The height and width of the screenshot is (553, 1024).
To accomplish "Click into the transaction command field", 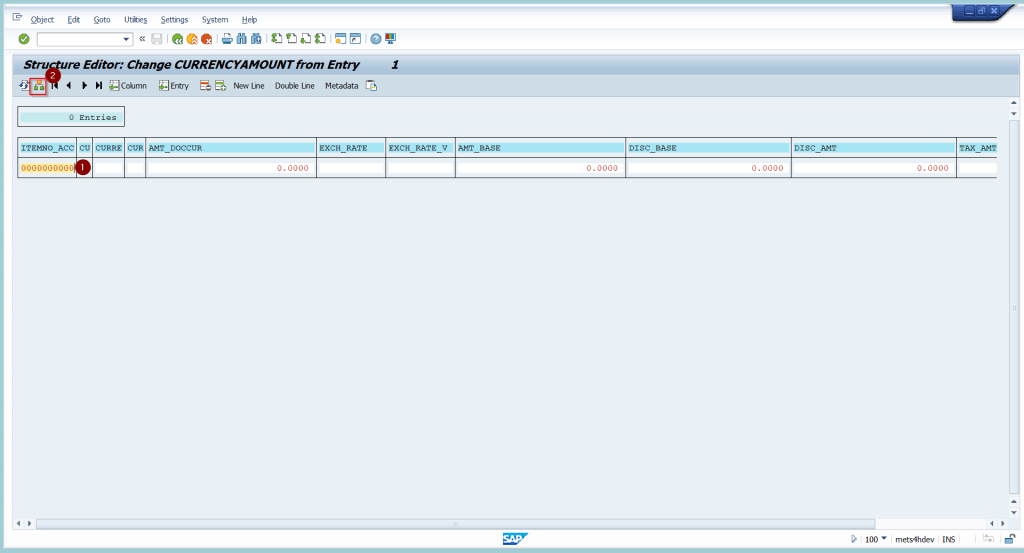I will [80, 39].
